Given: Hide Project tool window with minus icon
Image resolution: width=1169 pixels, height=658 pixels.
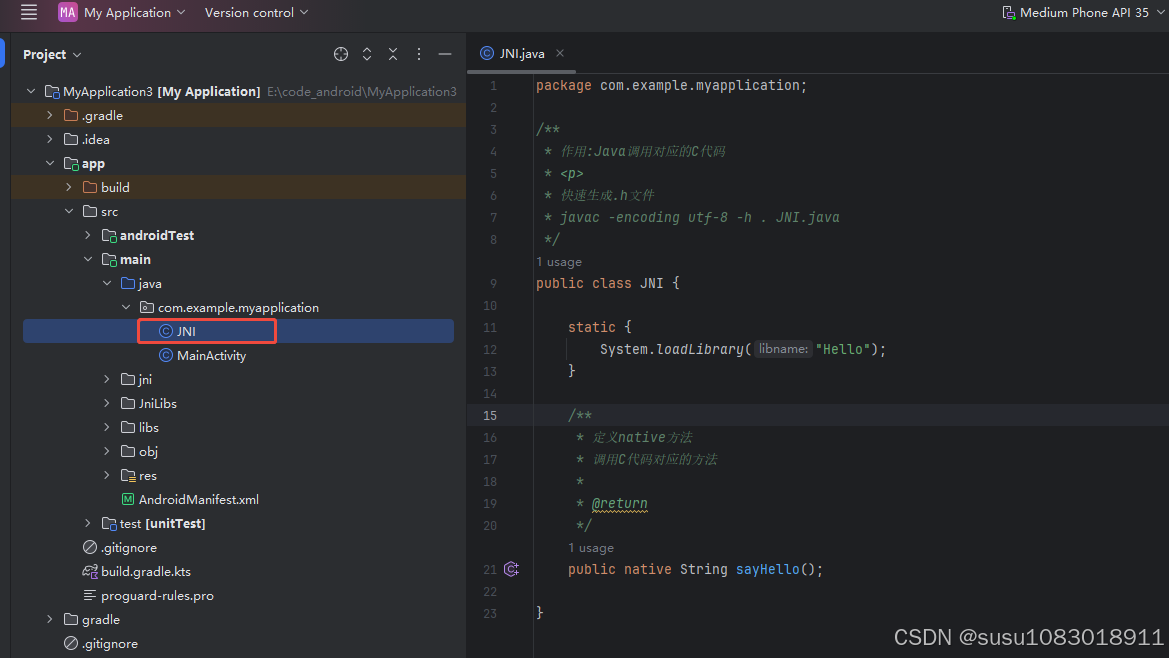Looking at the screenshot, I should [x=445, y=53].
